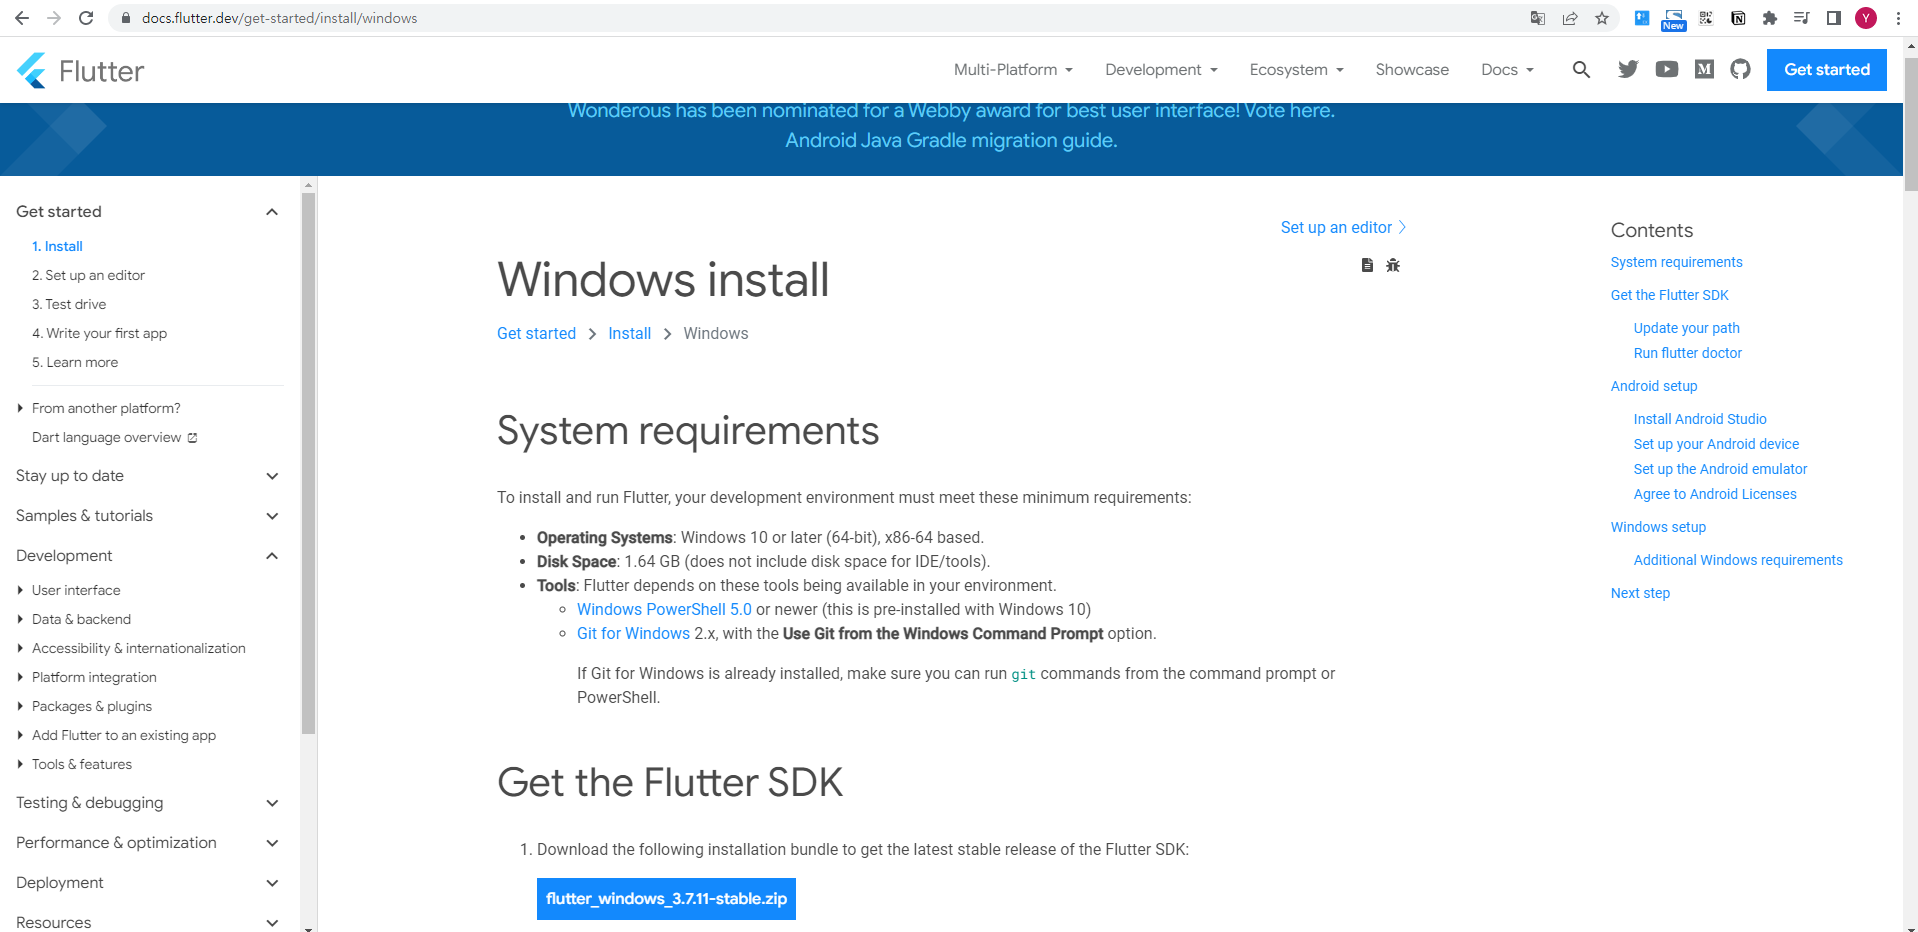Click the blue Get started button

(1826, 69)
